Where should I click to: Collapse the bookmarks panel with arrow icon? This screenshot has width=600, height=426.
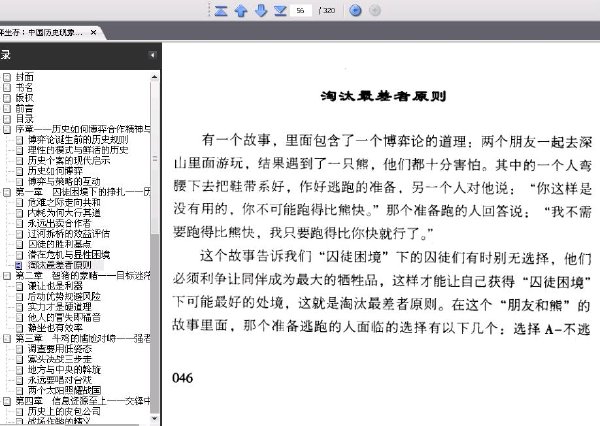pos(152,55)
